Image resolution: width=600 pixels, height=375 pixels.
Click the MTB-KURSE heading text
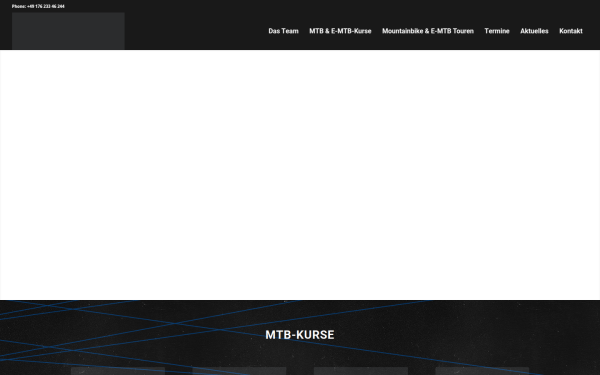pyautogui.click(x=300, y=335)
